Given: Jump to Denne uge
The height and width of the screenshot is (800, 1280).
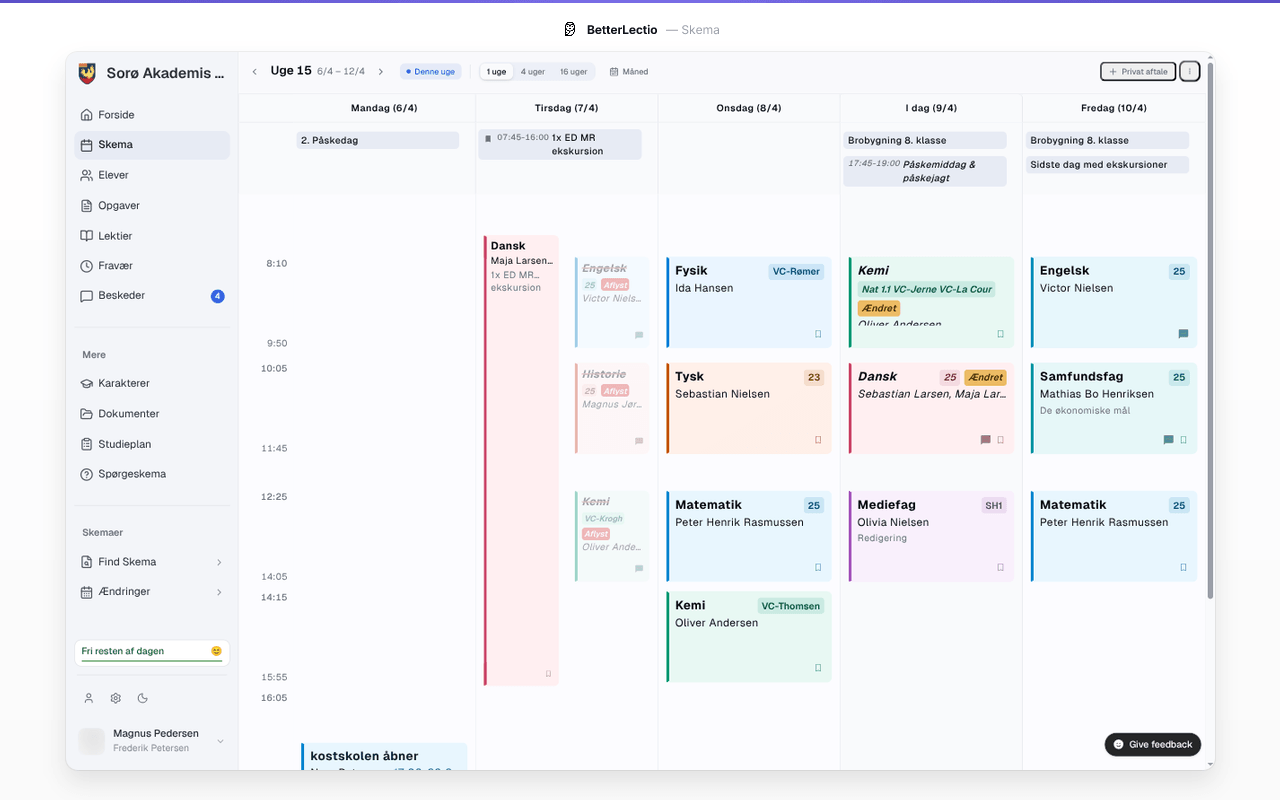Looking at the screenshot, I should click(x=431, y=72).
